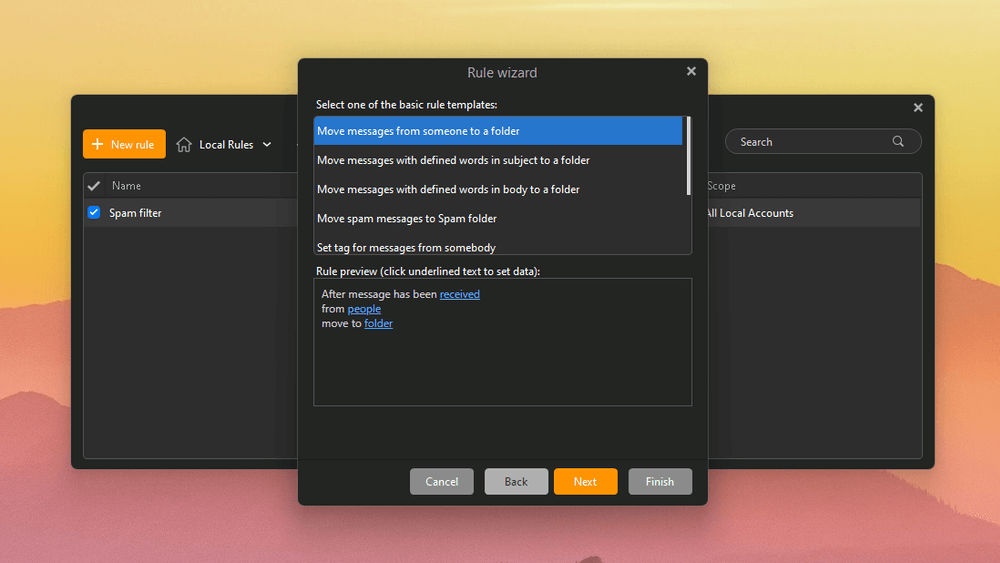The width and height of the screenshot is (1000, 563).
Task: Click the 'folder' link in the rule preview
Action: (x=378, y=324)
